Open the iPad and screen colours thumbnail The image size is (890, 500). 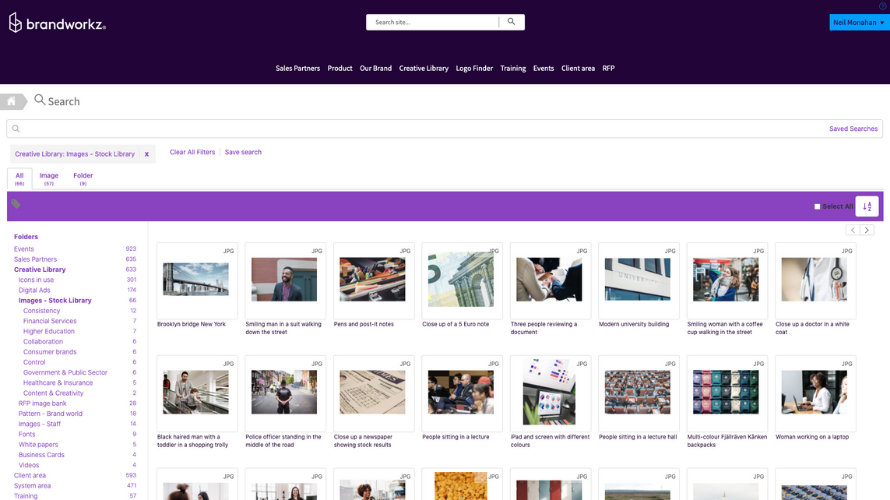[549, 392]
